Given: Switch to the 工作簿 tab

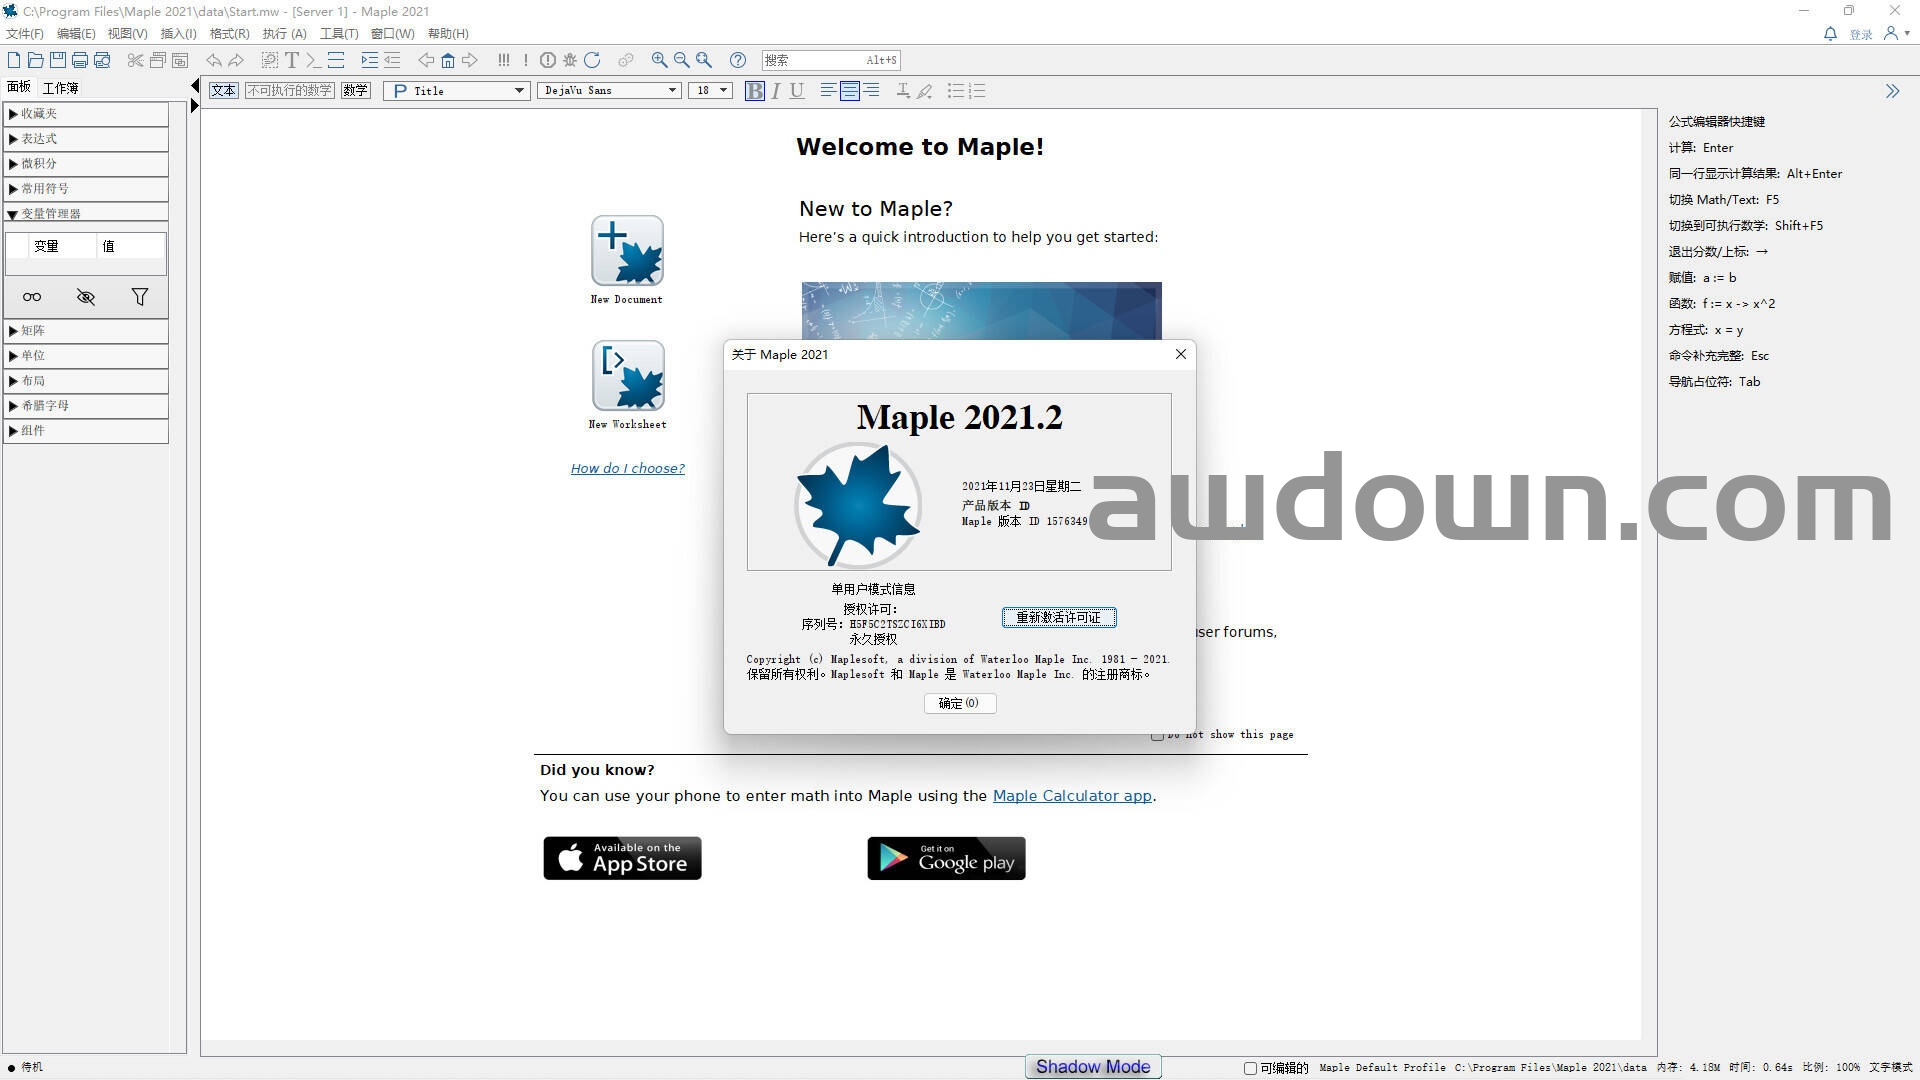Looking at the screenshot, I should [60, 88].
